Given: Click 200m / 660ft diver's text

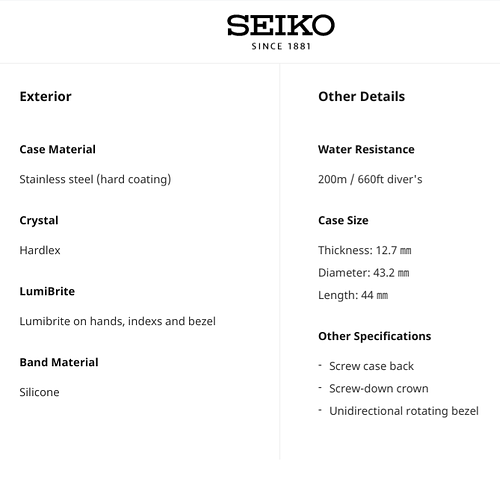Looking at the screenshot, I should (370, 179).
